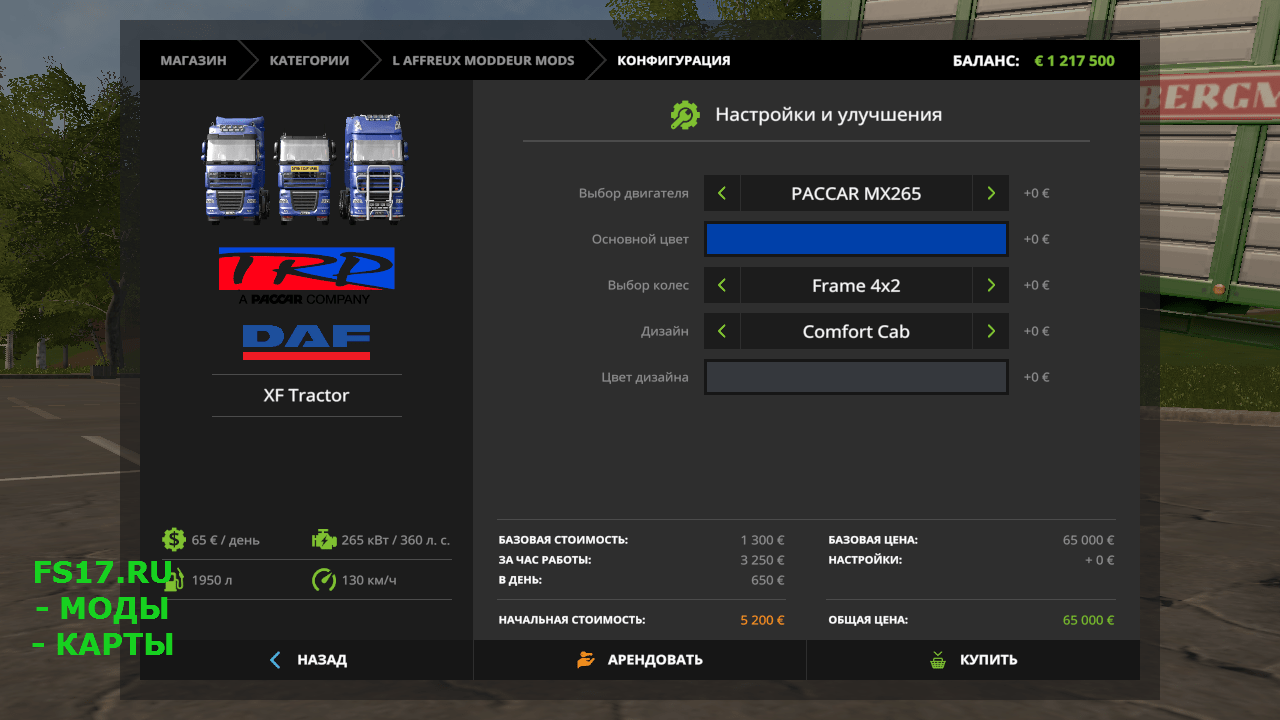This screenshot has width=1280, height=720.
Task: Click the green gear wrench settings icon
Action: point(685,115)
